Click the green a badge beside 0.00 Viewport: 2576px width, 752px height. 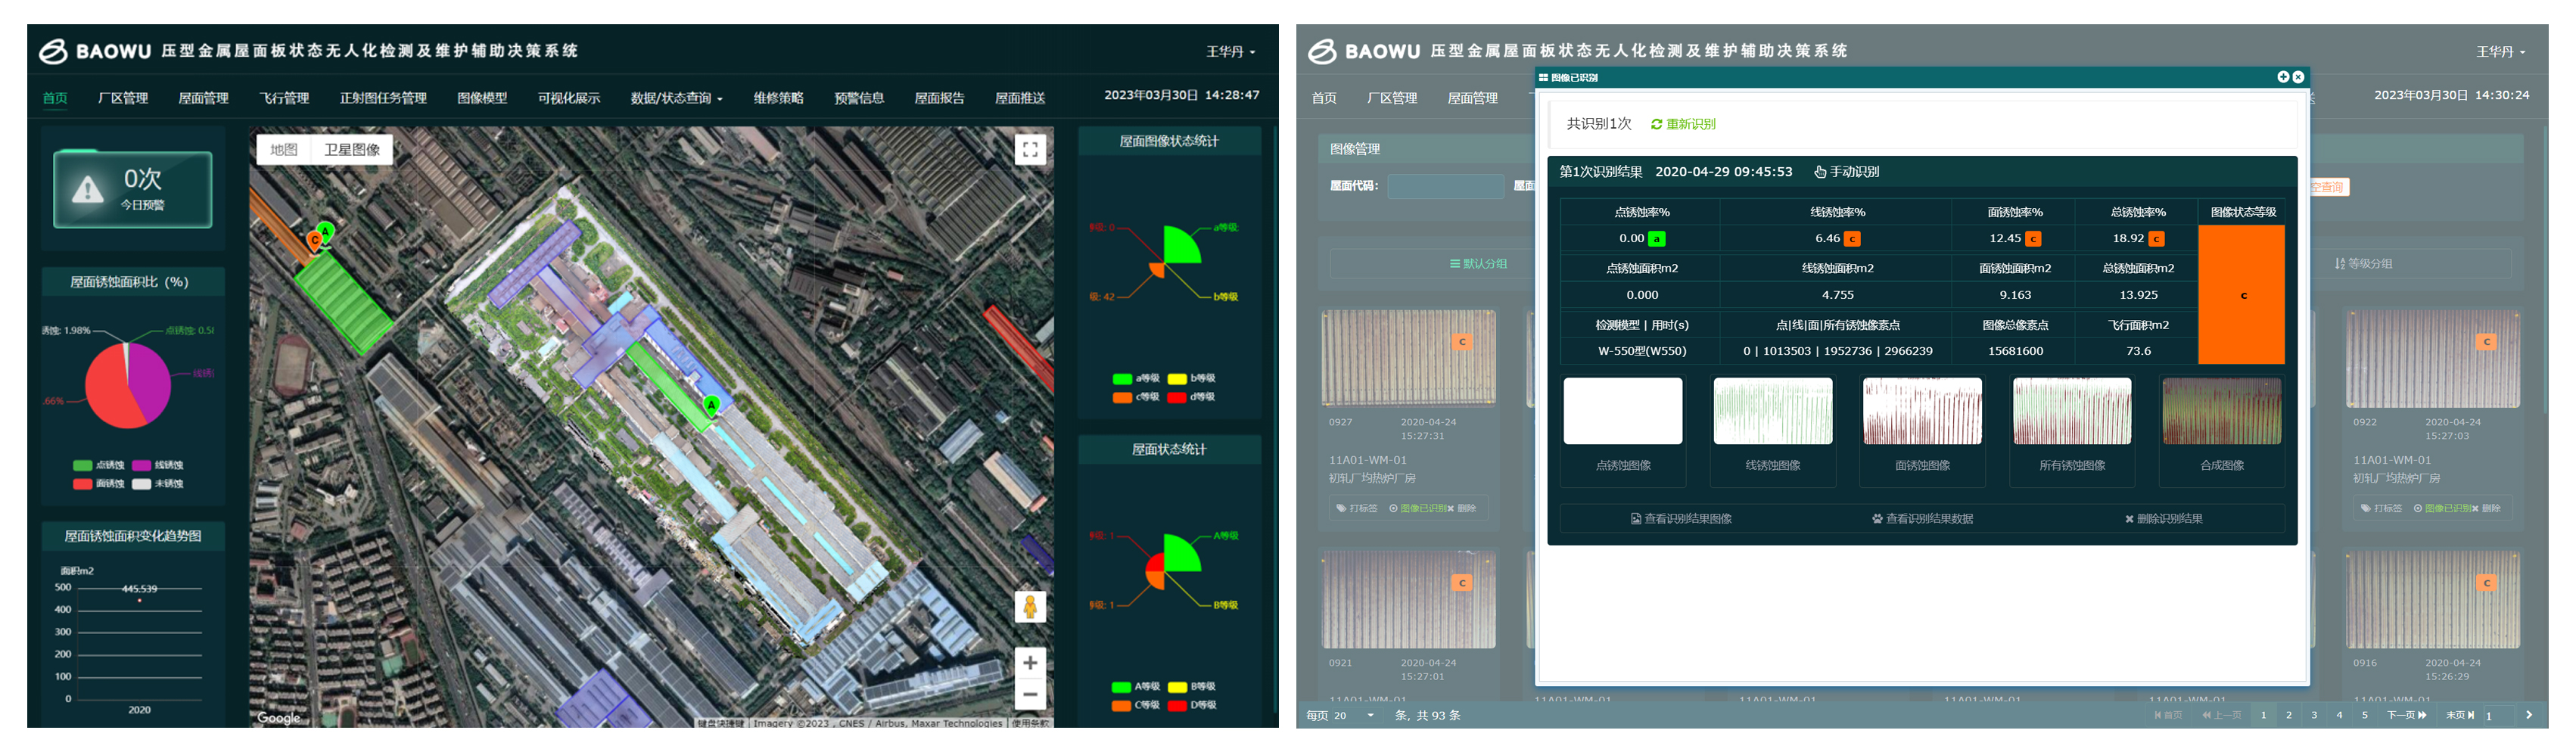pyautogui.click(x=1657, y=239)
